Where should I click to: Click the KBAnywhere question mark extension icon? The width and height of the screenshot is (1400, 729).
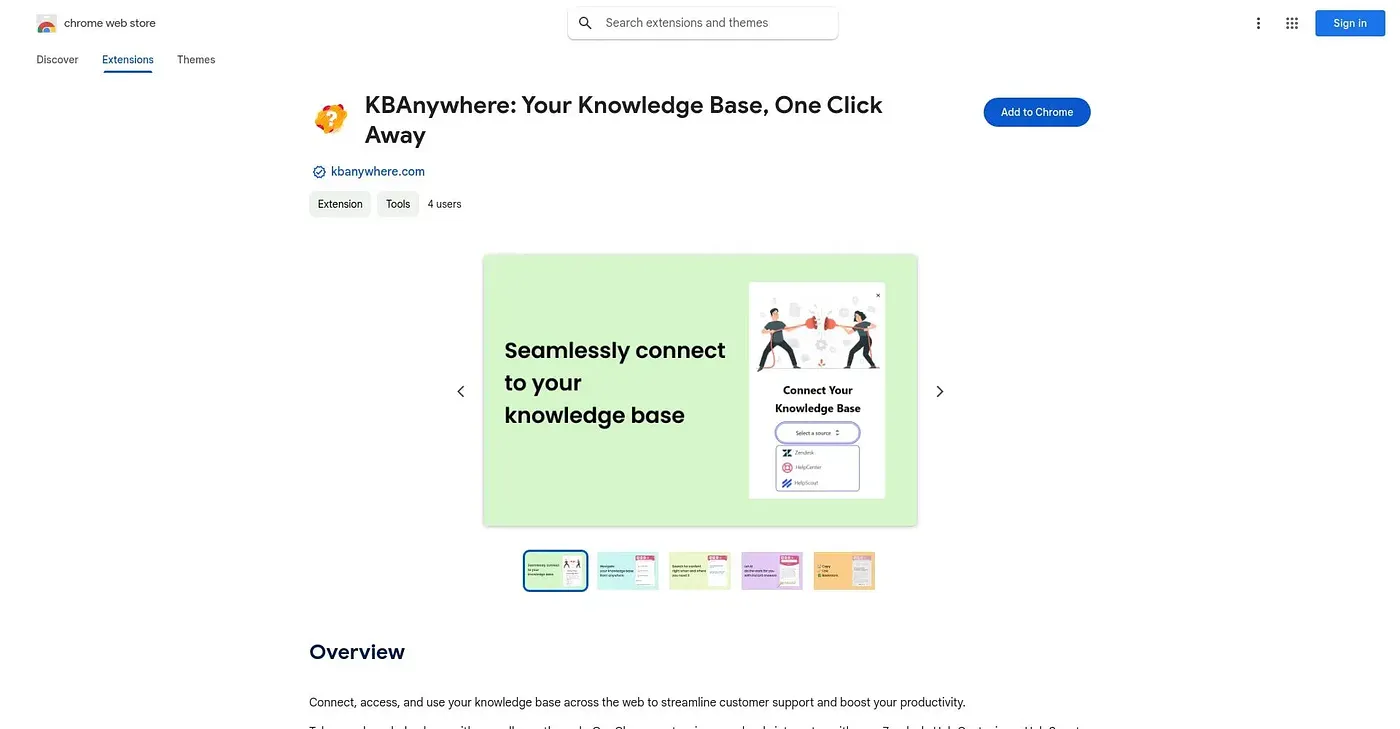coord(331,119)
